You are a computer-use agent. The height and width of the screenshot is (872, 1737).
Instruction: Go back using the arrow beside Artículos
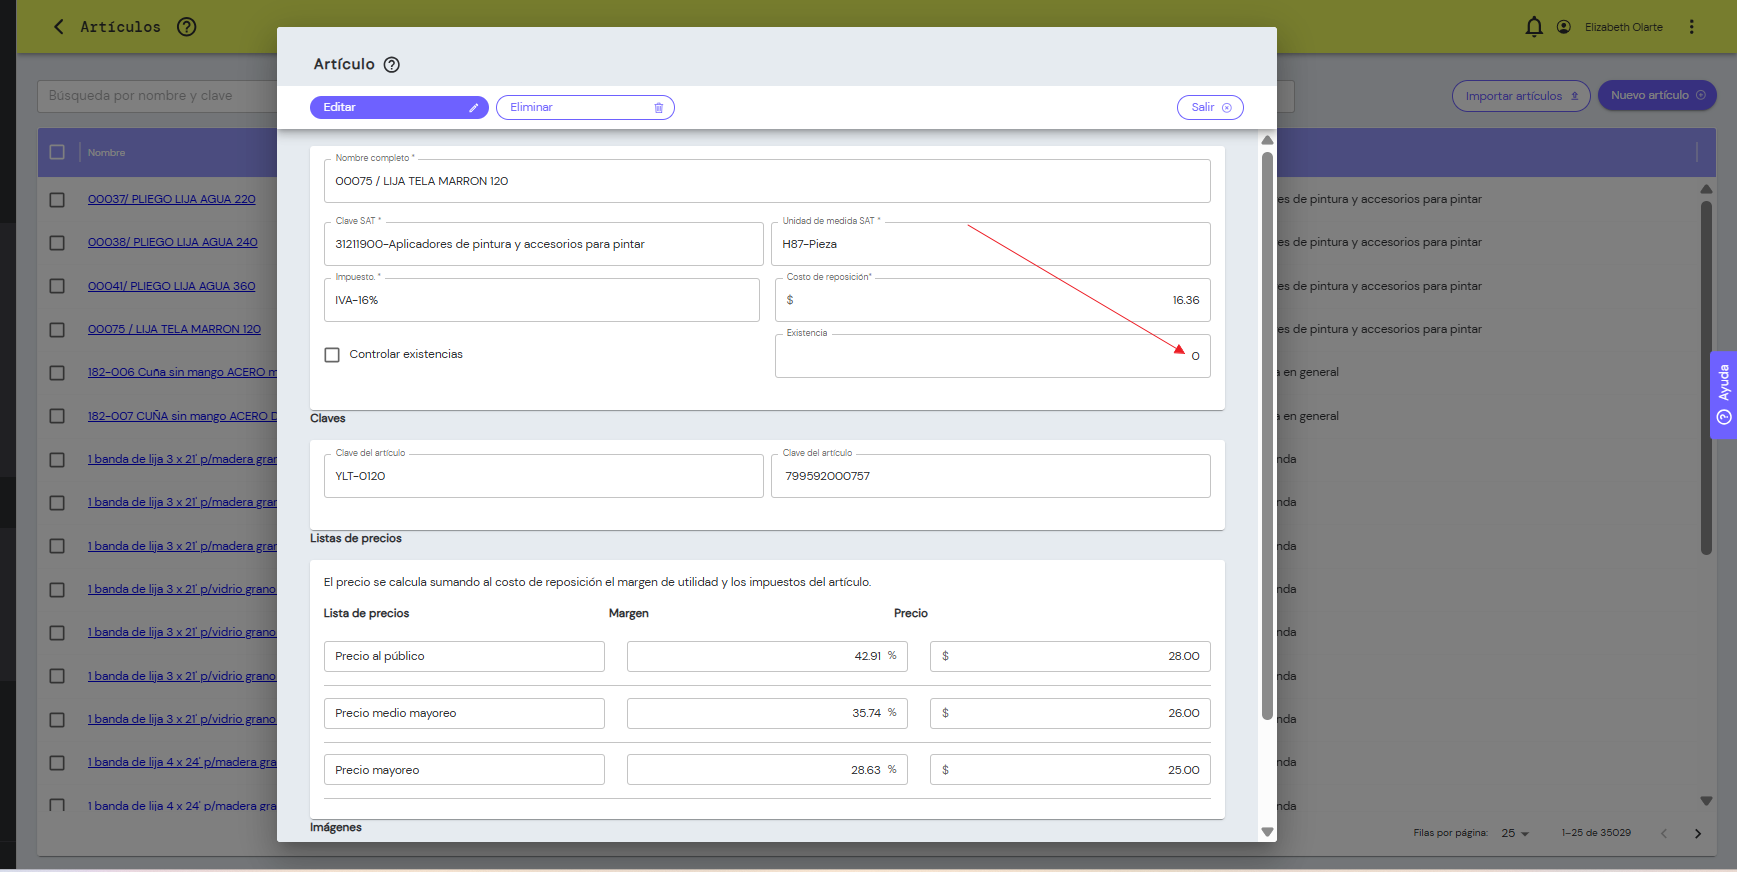[x=59, y=27]
